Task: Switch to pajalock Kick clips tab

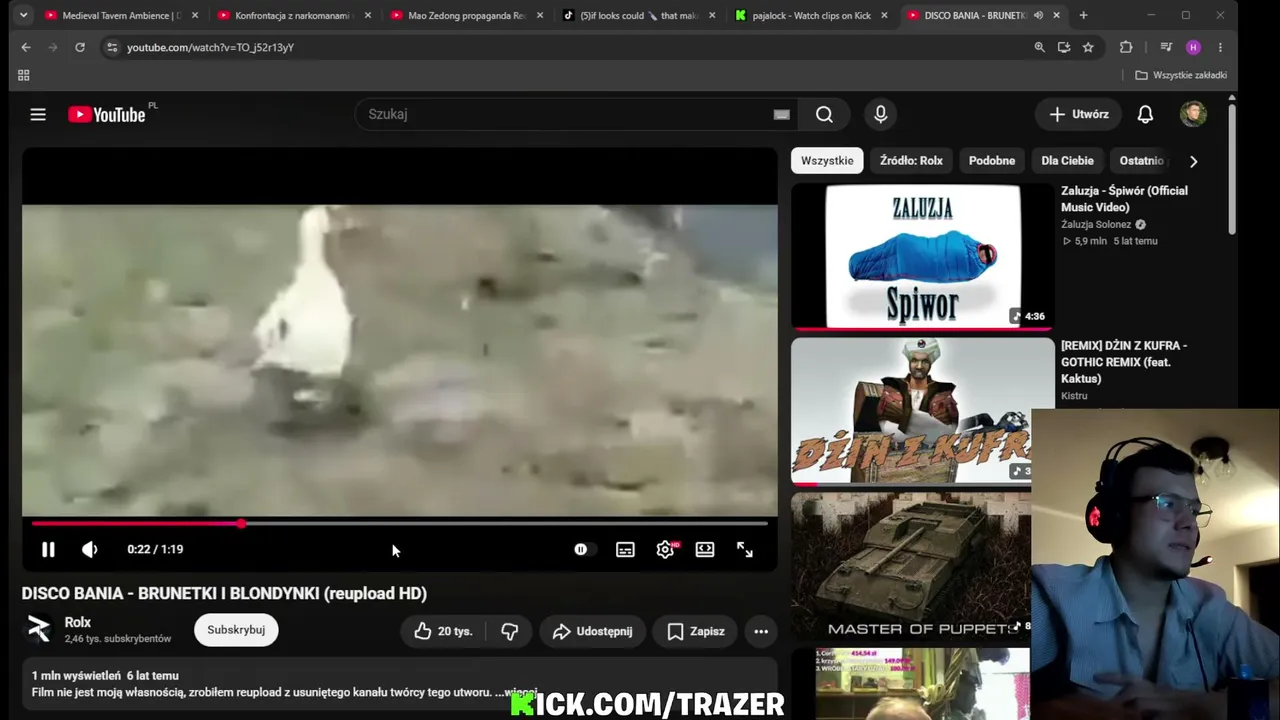Action: [x=811, y=15]
